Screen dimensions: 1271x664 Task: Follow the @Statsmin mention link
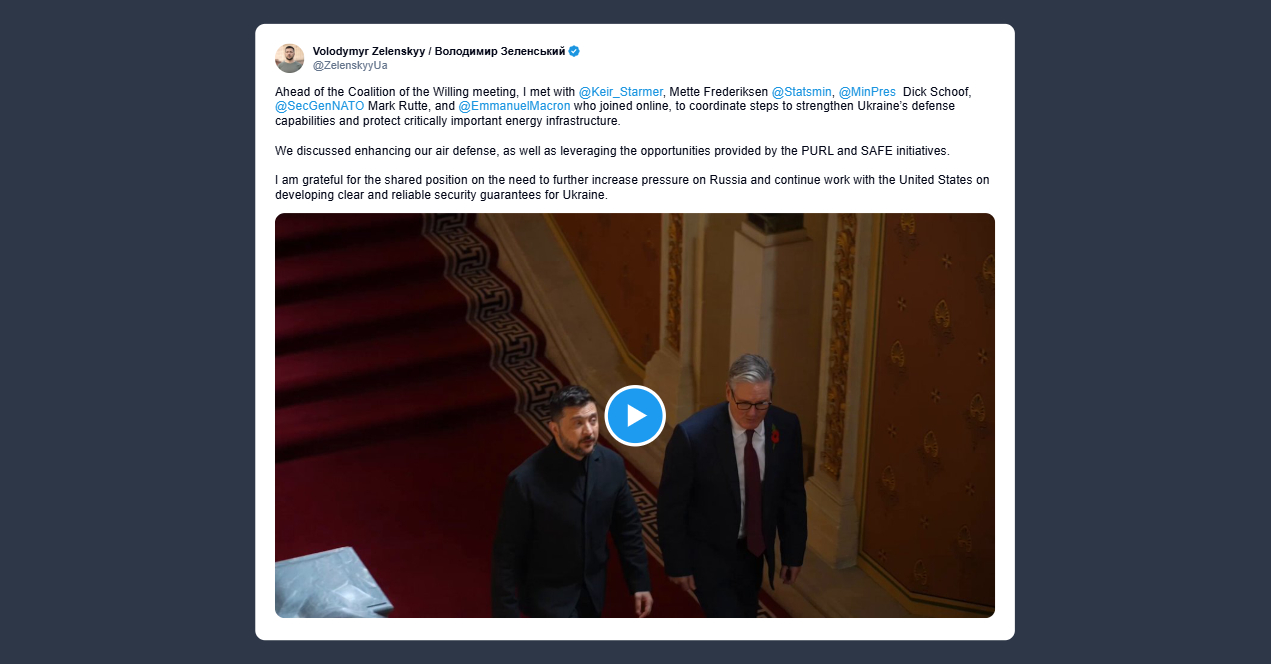[x=801, y=92]
